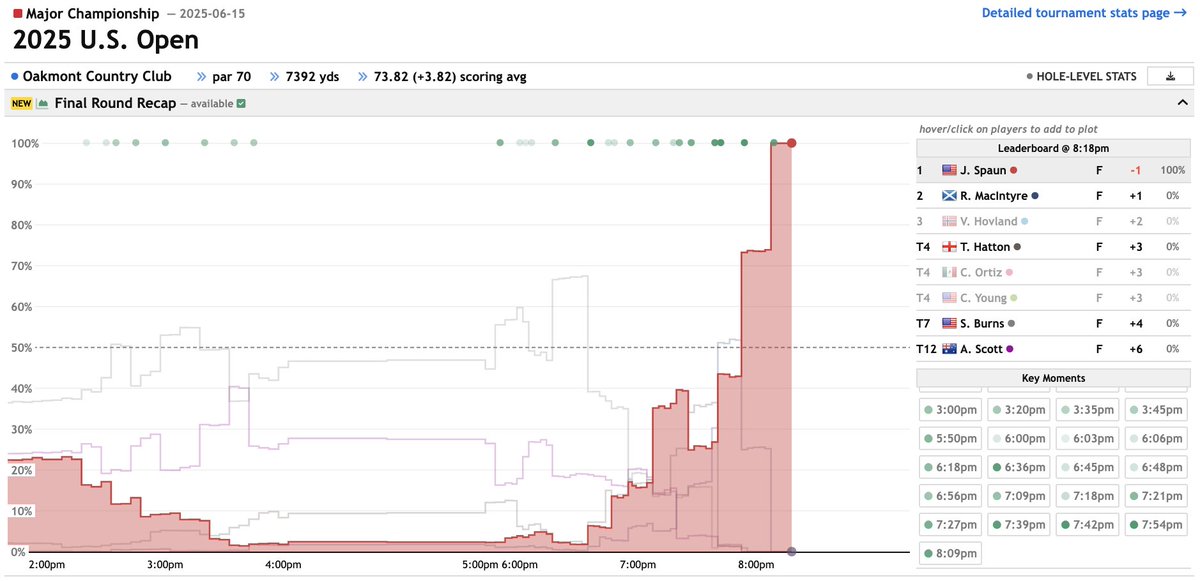Click the Final Round Recap header
The width and height of the screenshot is (1200, 581).
pos(116,103)
